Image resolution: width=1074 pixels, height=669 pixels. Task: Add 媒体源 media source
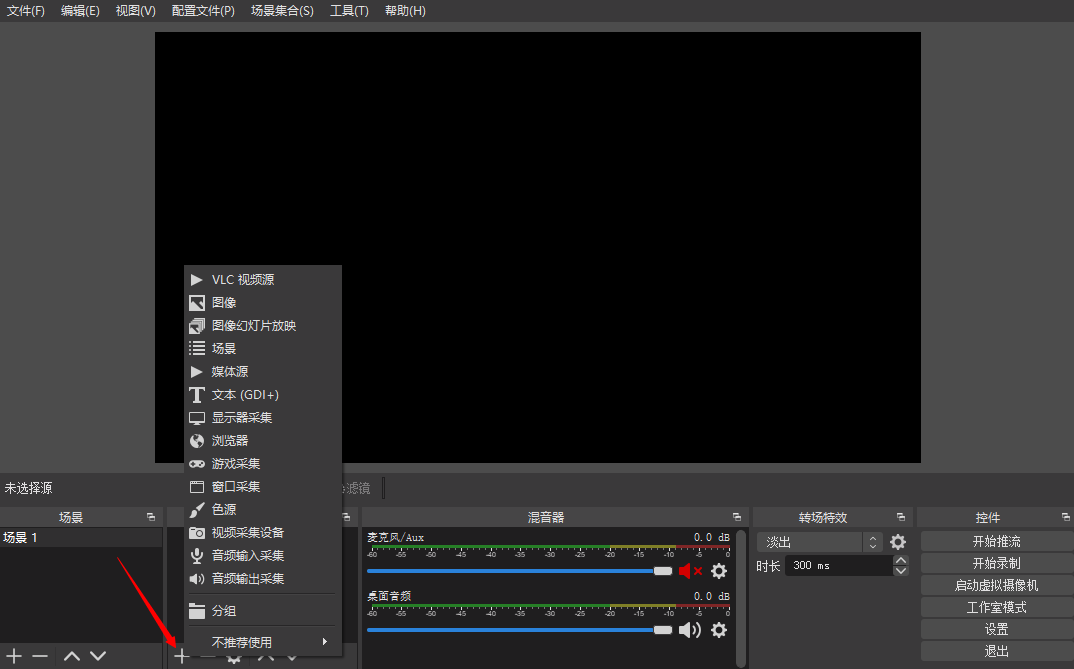tap(263, 372)
